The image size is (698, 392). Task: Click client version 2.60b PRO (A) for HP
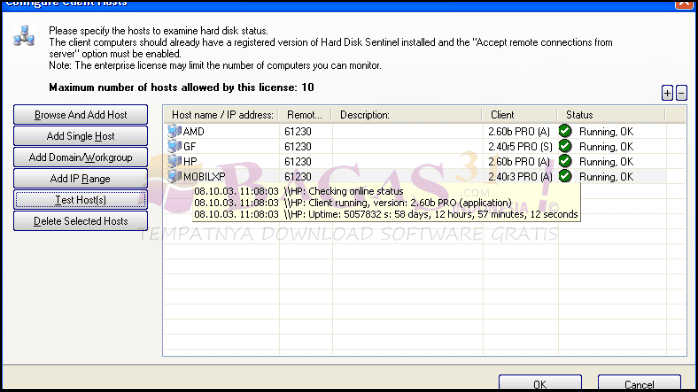519,162
